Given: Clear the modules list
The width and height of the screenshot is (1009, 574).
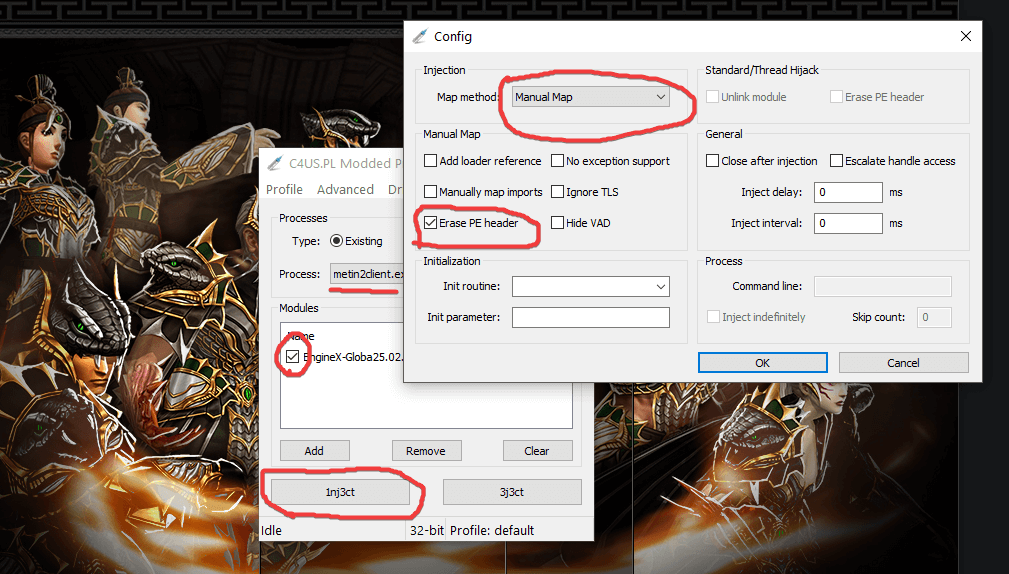Looking at the screenshot, I should click(537, 451).
